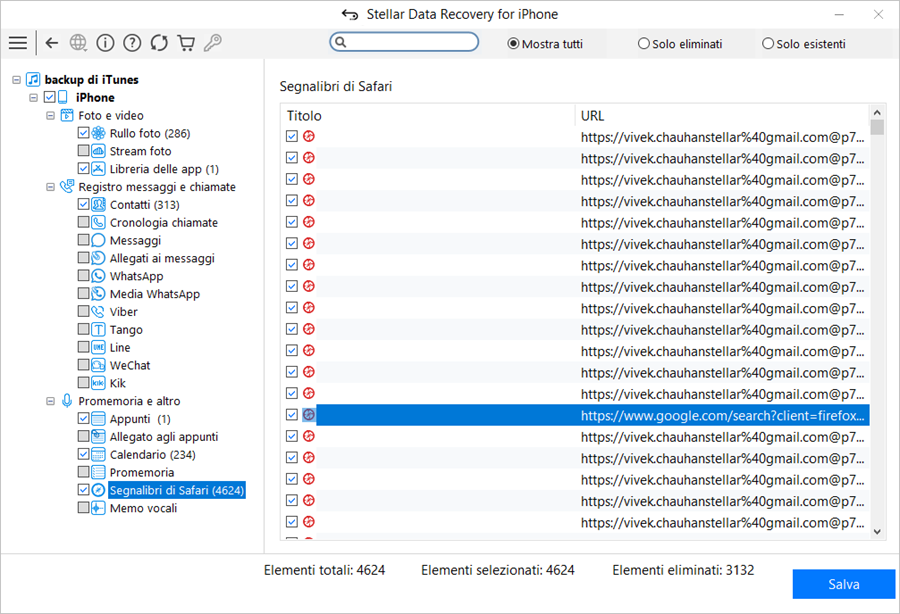The image size is (900, 614).
Task: Click the shopping cart buy icon
Action: pos(186,43)
